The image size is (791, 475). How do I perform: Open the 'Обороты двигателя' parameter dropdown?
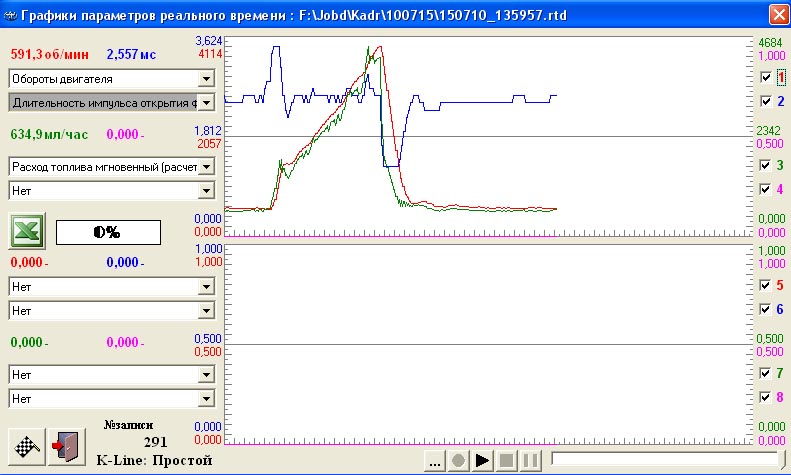click(206, 78)
